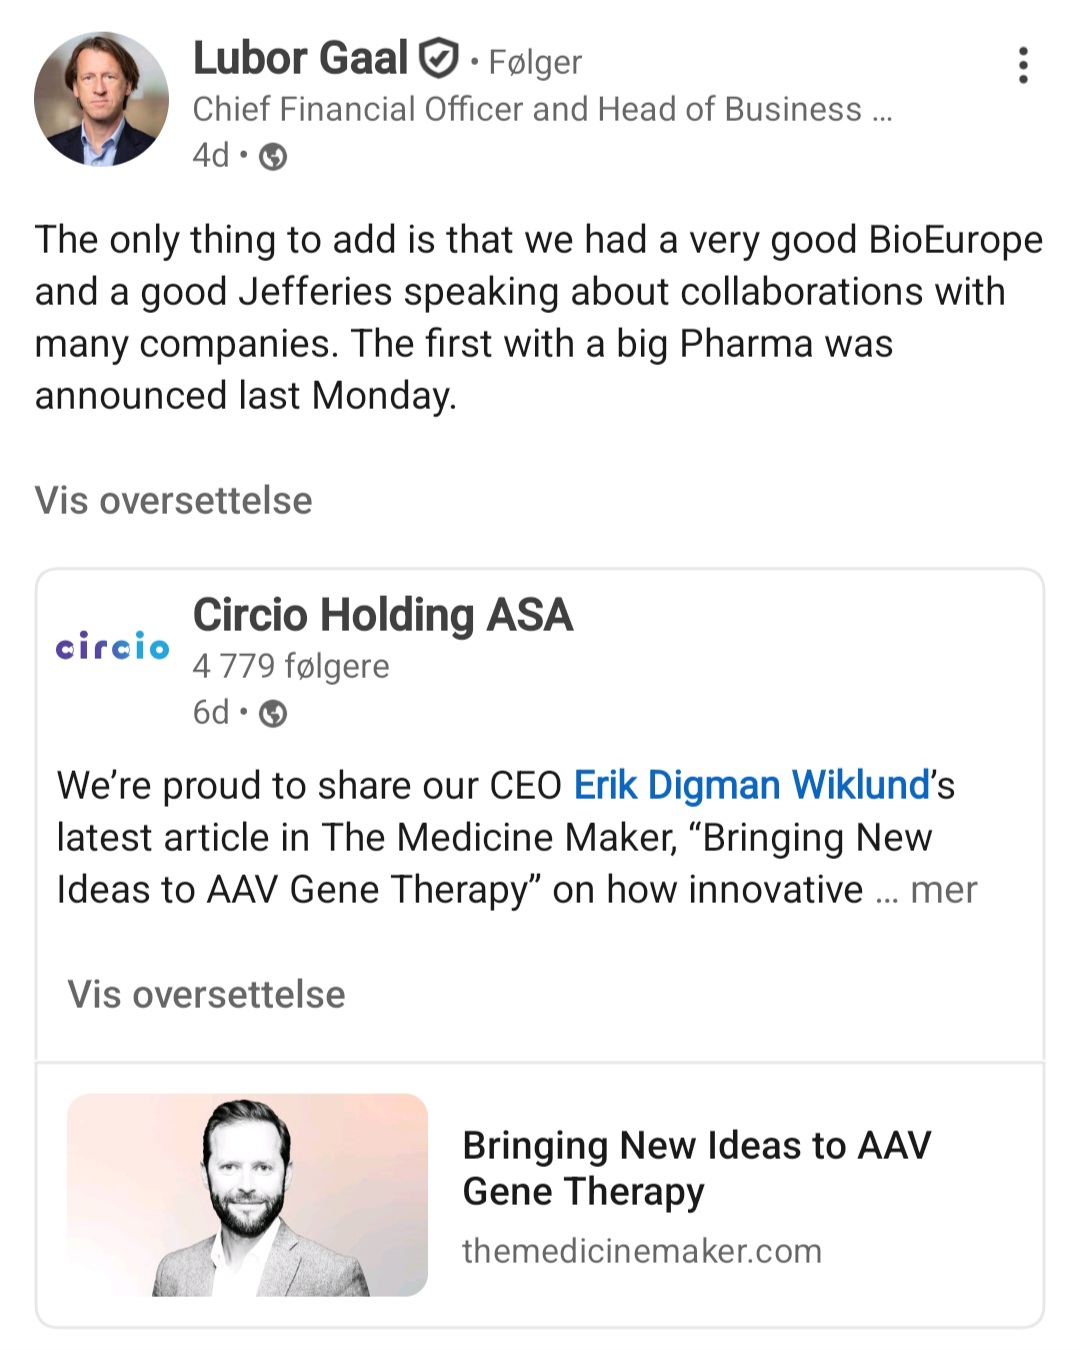Click the Circio company logo
Viewport: 1080px width, 1350px height.
coord(112,647)
